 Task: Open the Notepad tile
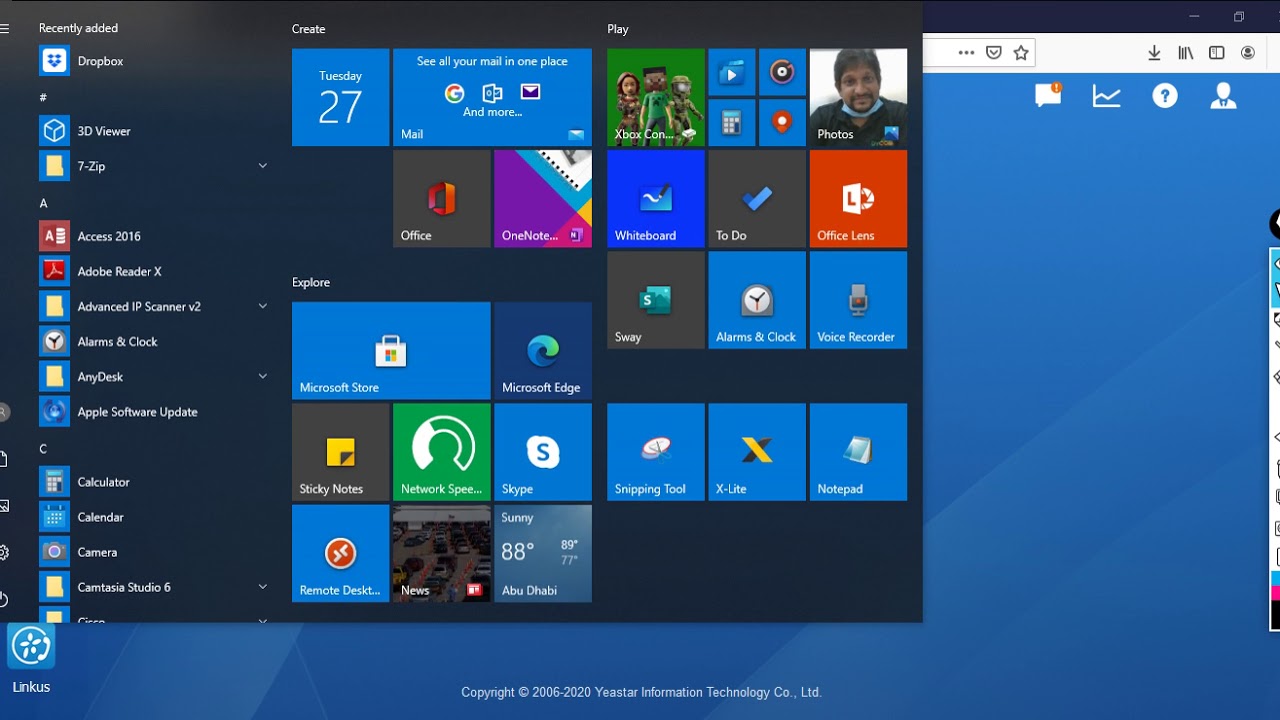tap(858, 451)
